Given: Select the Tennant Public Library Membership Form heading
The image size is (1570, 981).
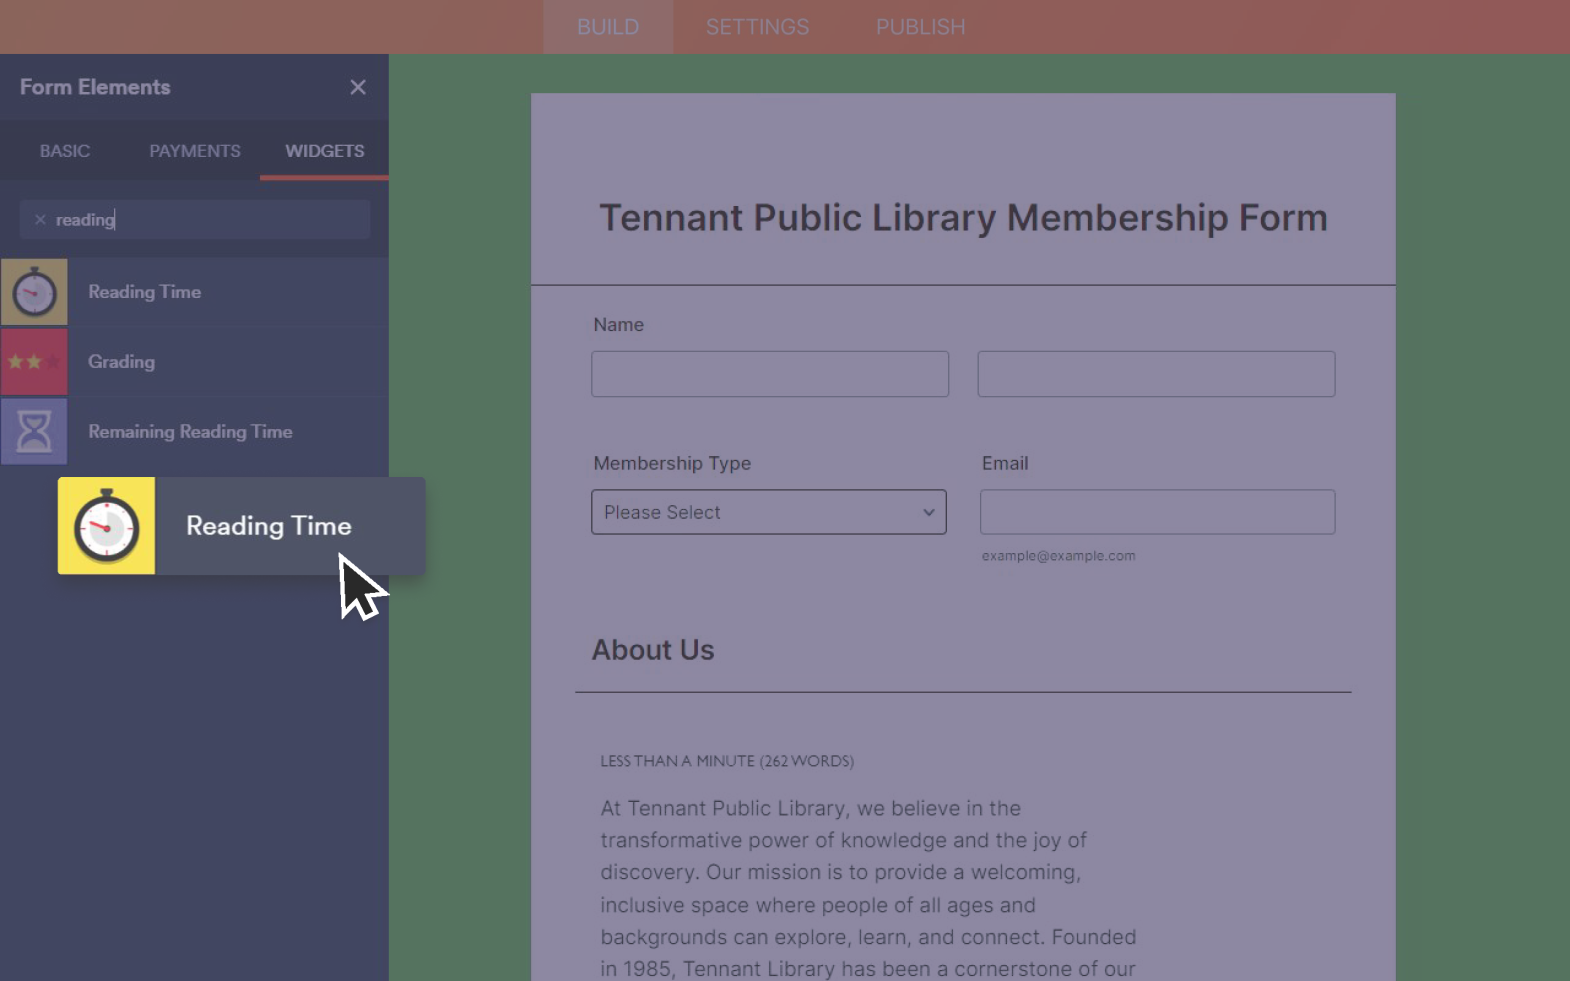Looking at the screenshot, I should tap(963, 218).
